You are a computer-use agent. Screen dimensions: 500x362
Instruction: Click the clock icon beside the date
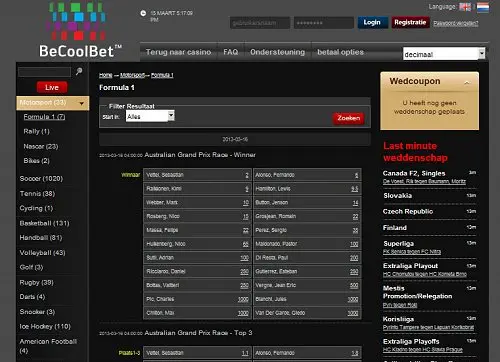click(143, 13)
